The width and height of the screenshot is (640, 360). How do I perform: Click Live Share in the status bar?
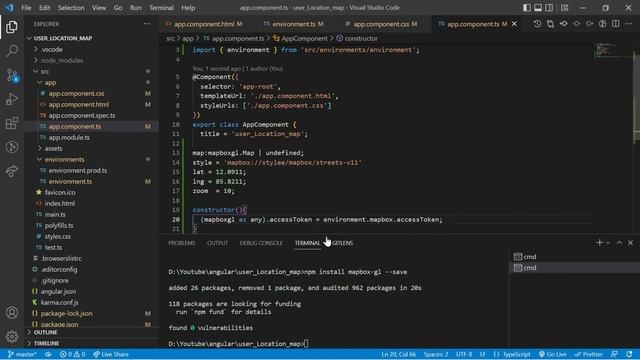111,354
